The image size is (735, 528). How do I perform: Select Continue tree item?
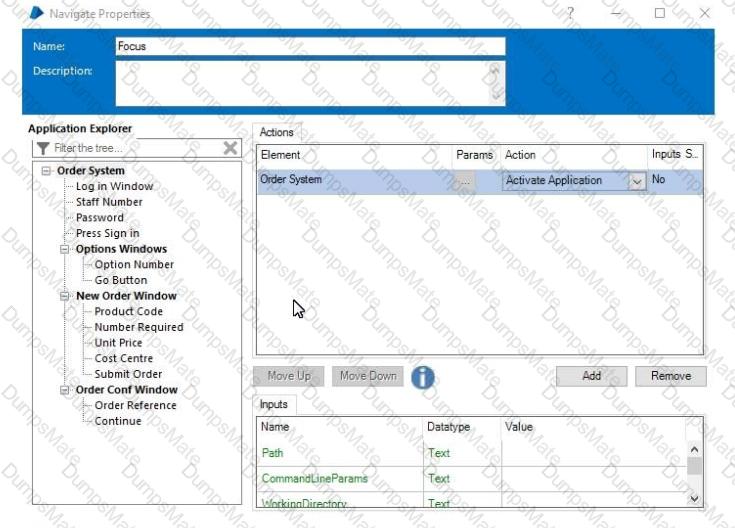(118, 421)
